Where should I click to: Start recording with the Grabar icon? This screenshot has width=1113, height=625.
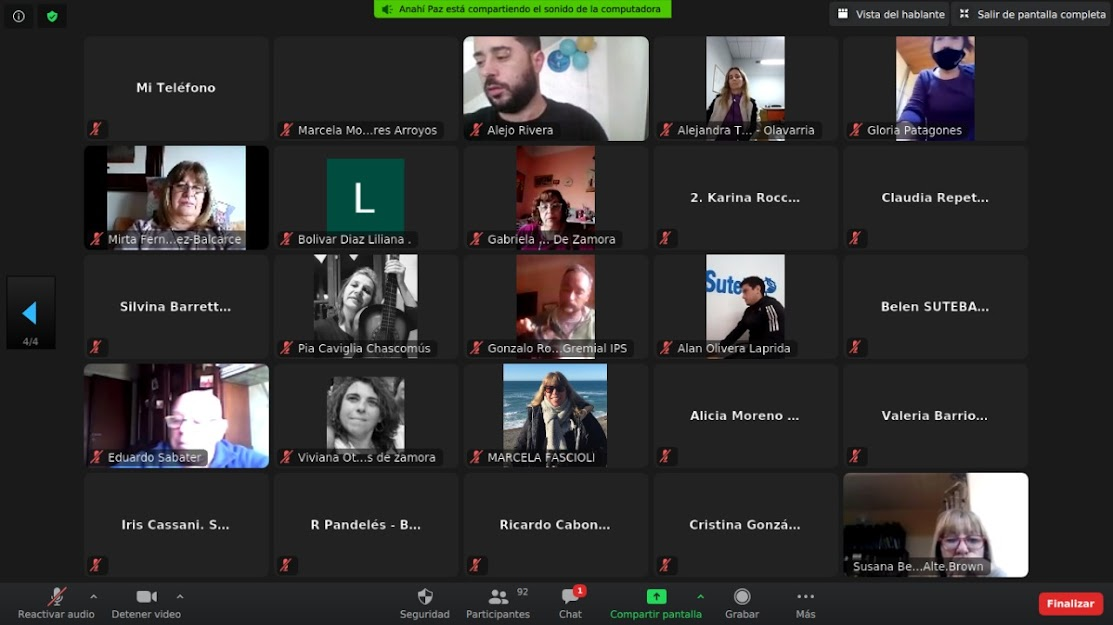tap(741, 597)
